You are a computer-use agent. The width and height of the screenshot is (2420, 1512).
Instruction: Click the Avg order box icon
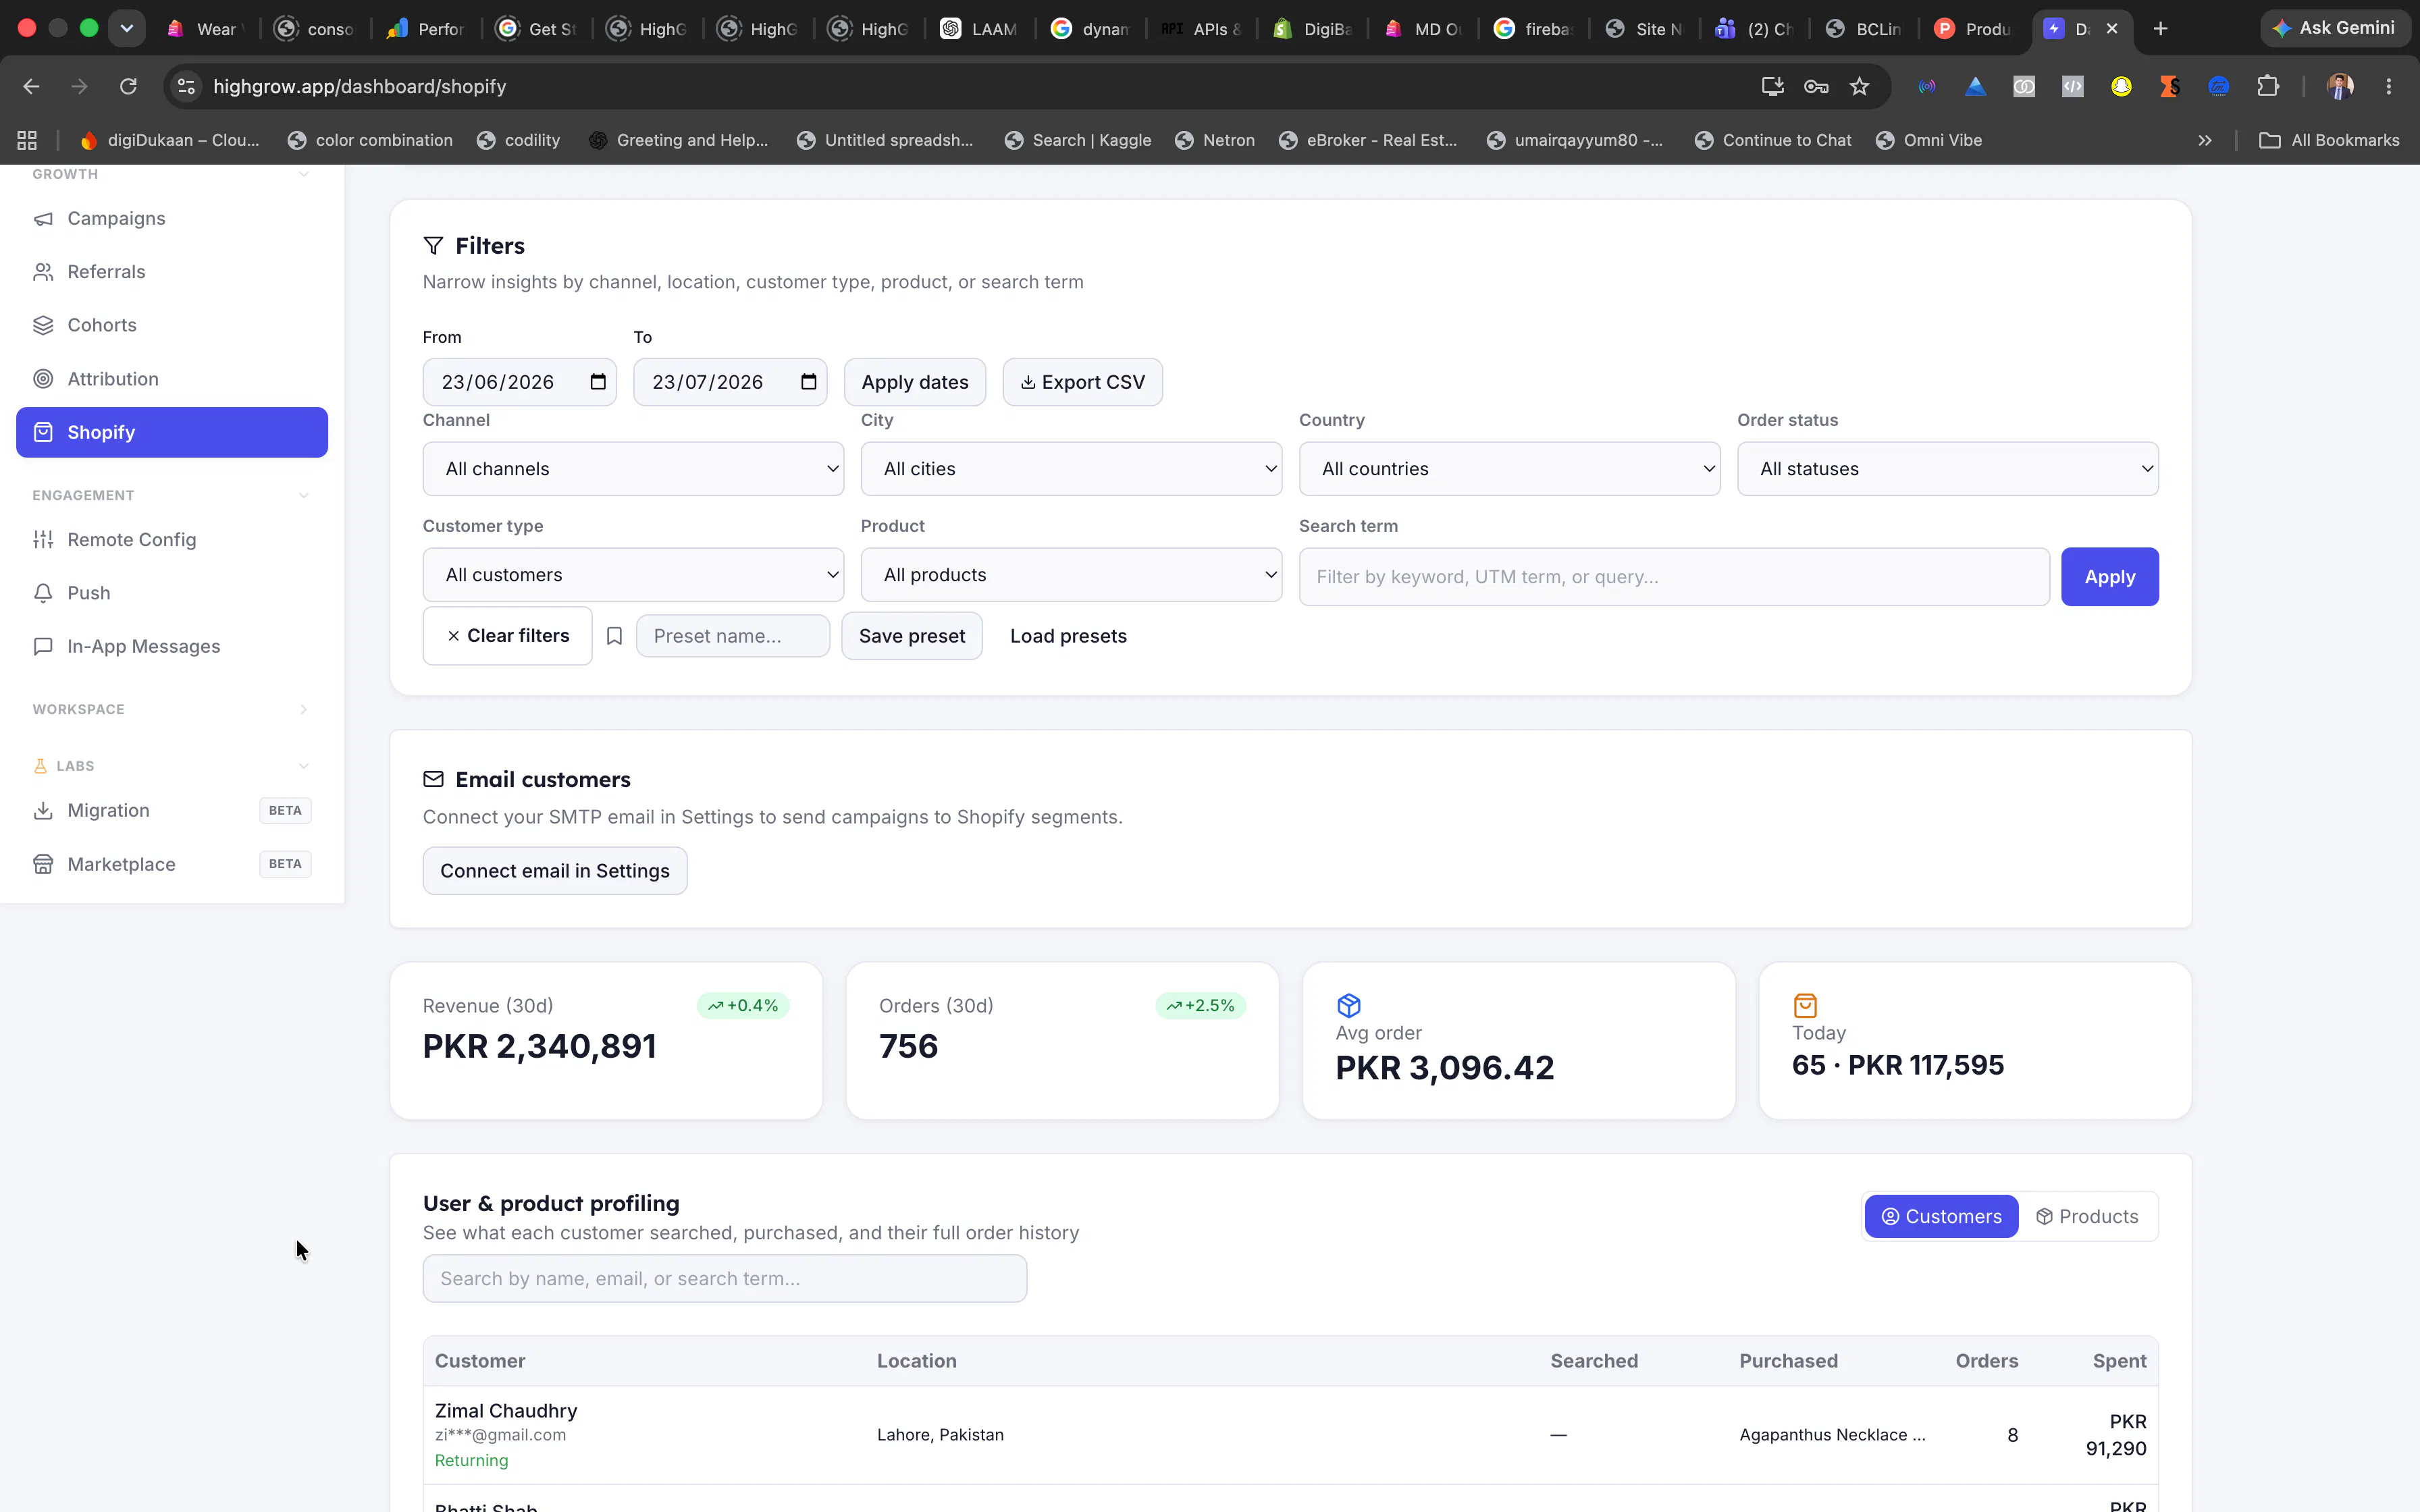1348,1005
